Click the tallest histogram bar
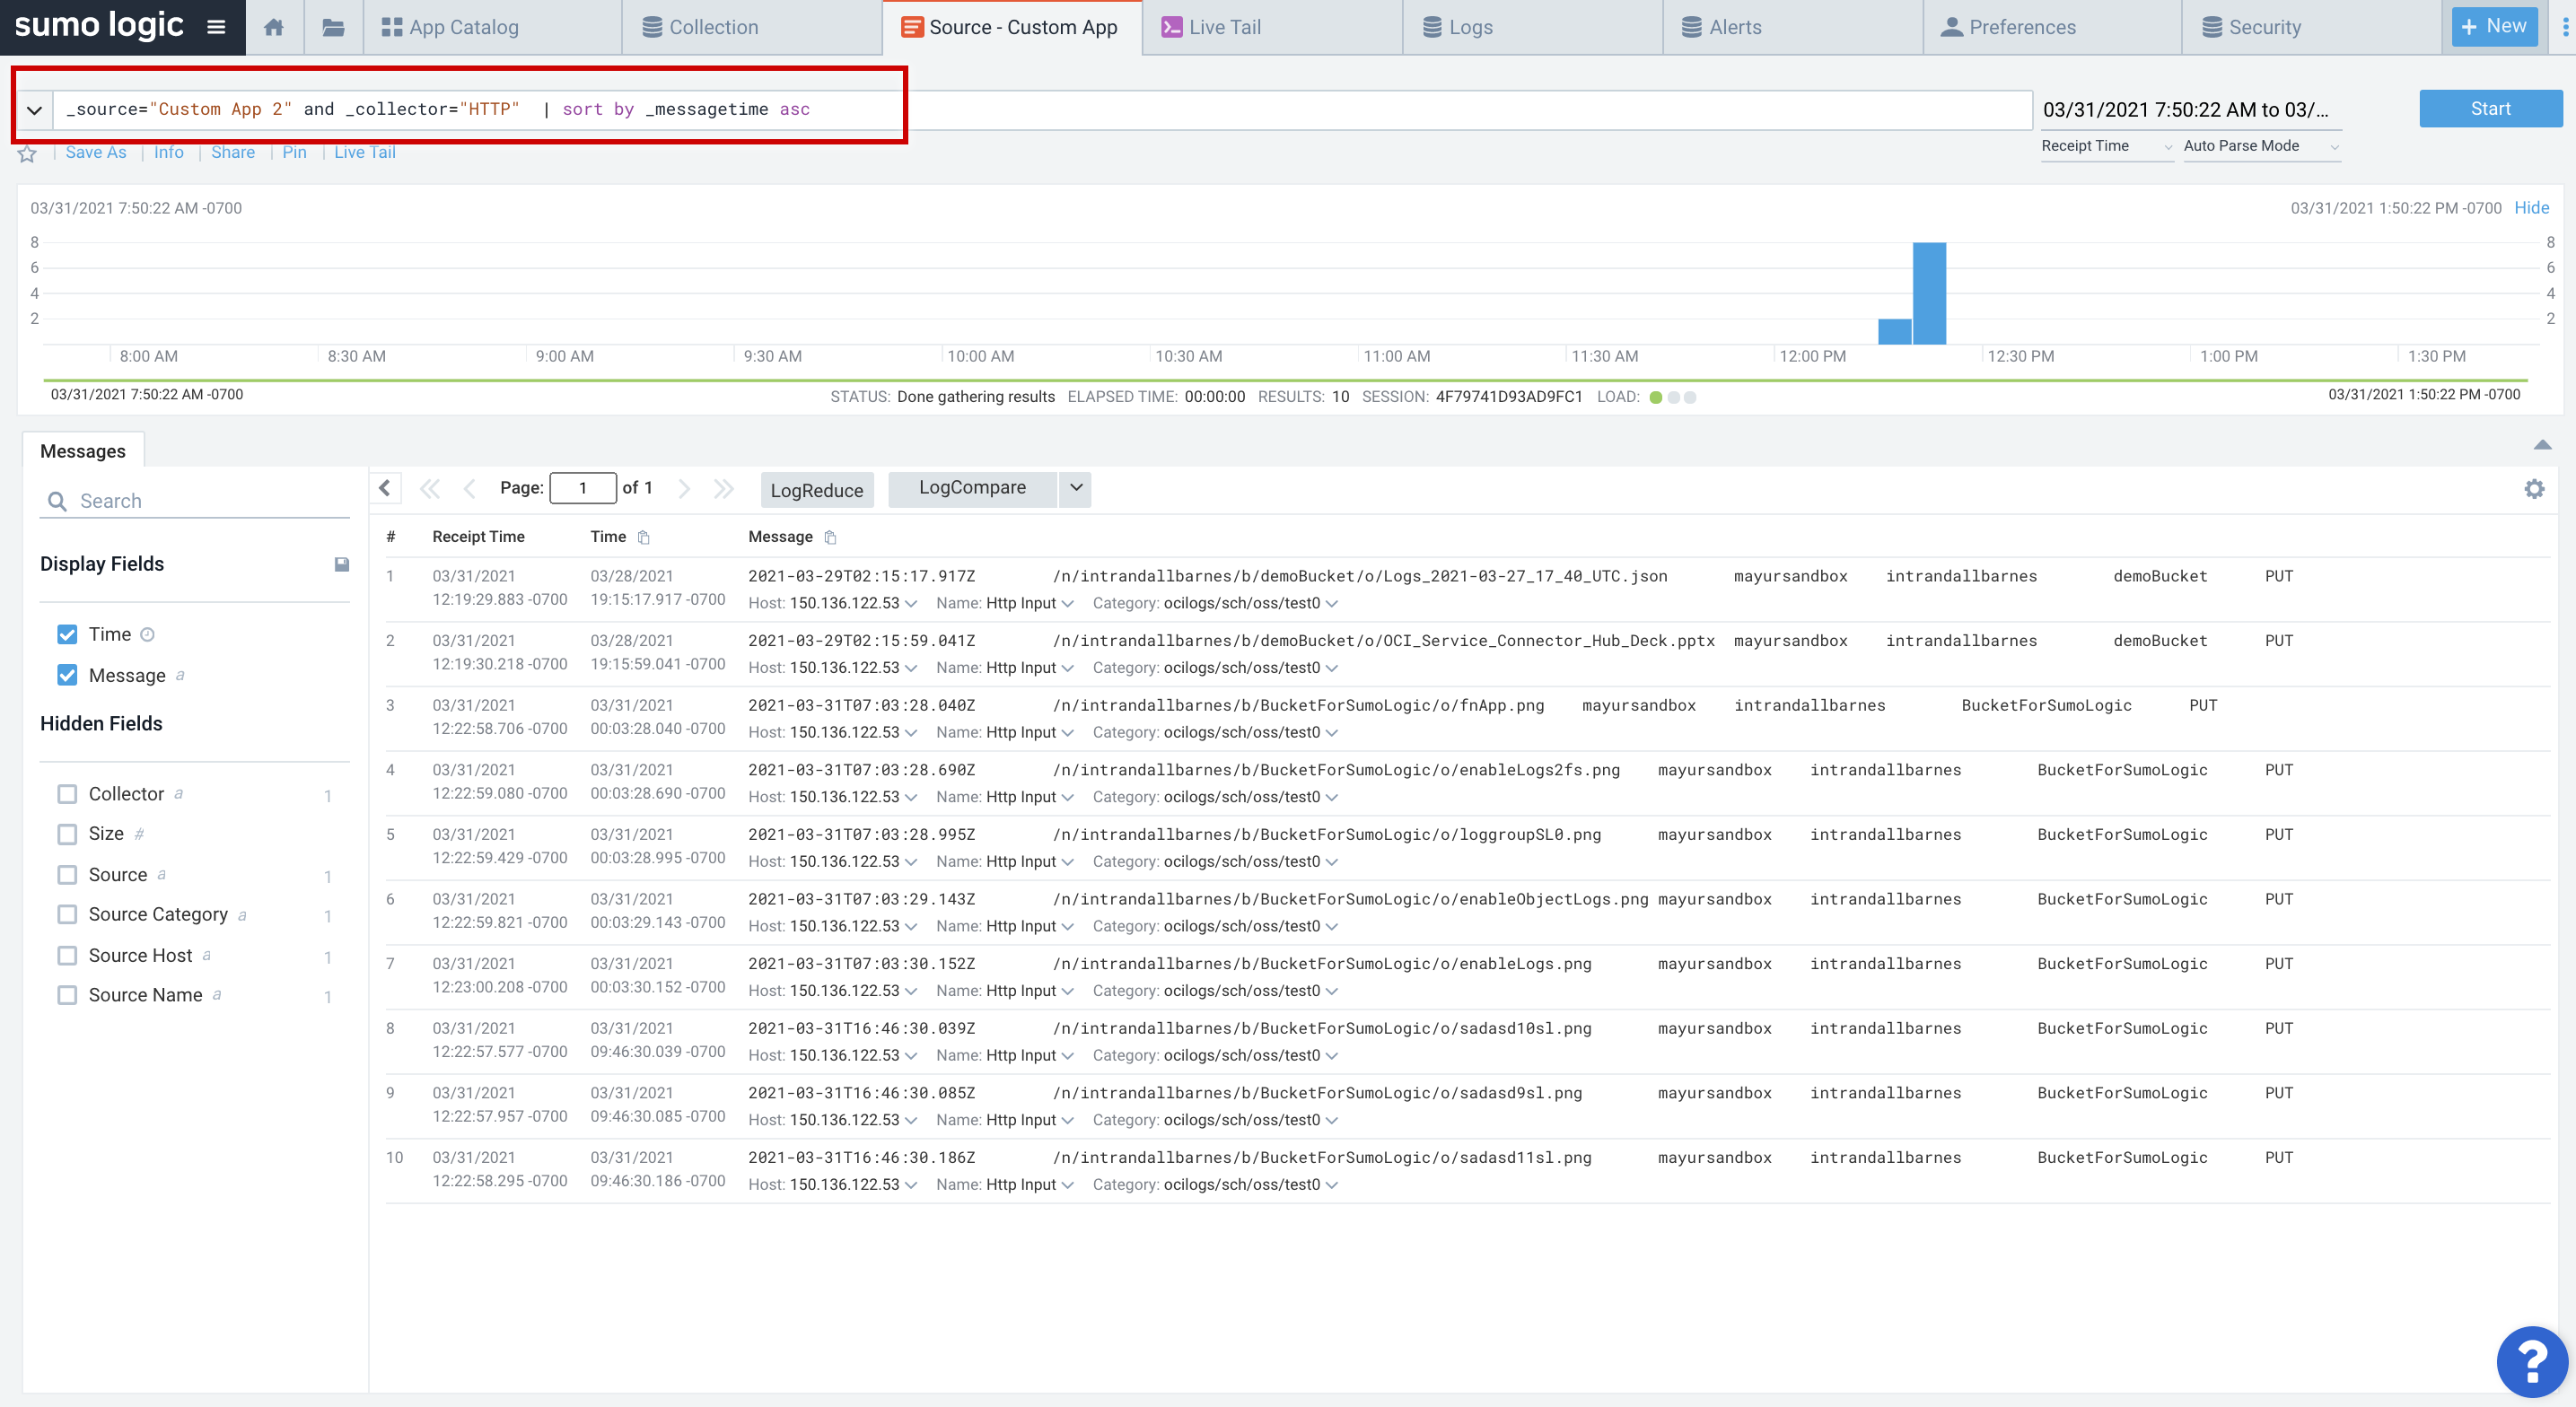 [1928, 292]
